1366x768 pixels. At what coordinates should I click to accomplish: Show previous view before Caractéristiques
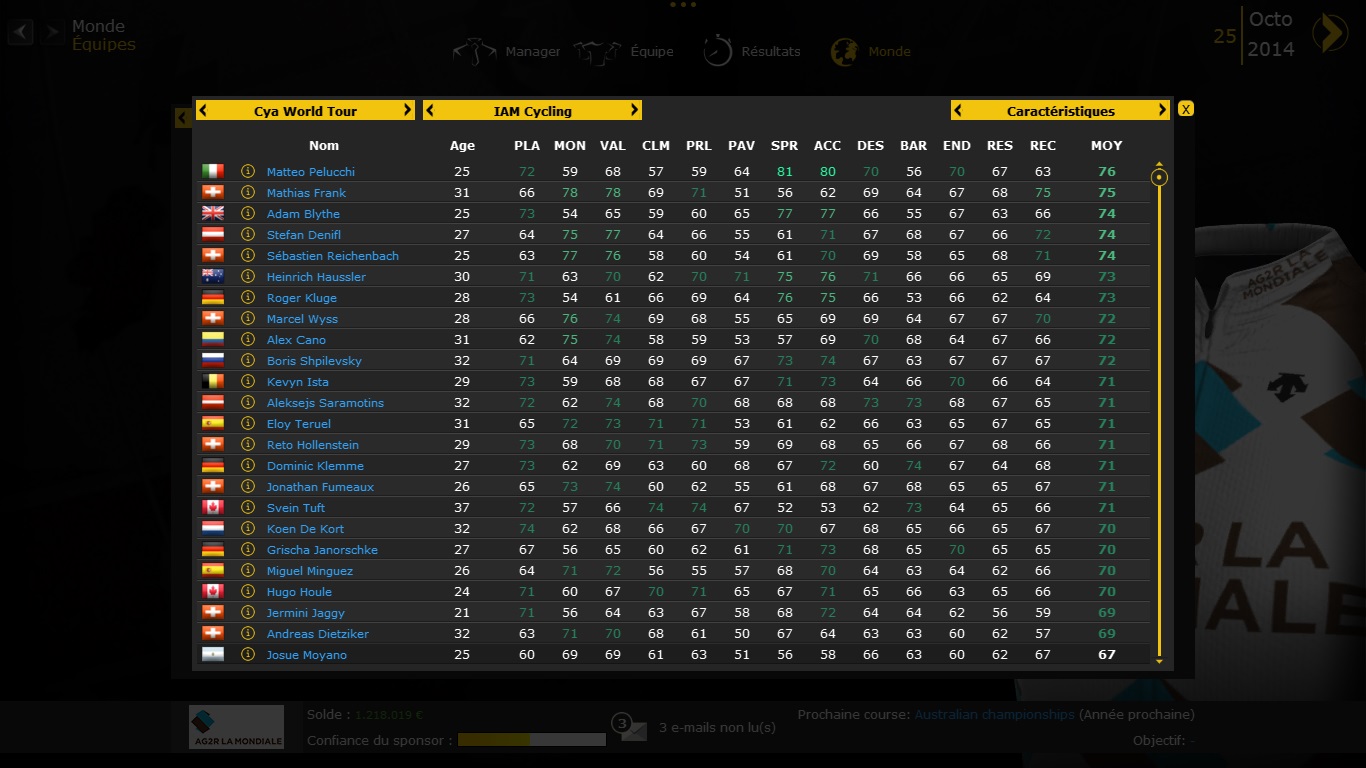(958, 110)
